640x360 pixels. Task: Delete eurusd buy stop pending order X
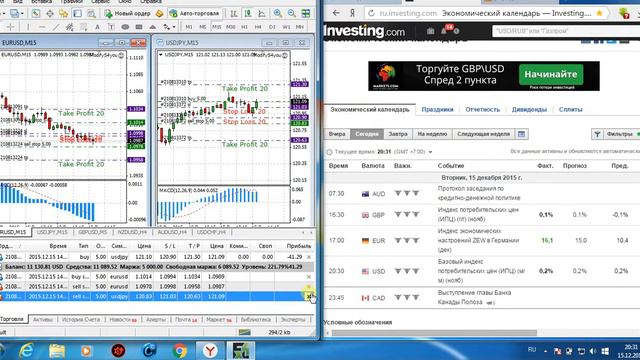(309, 277)
